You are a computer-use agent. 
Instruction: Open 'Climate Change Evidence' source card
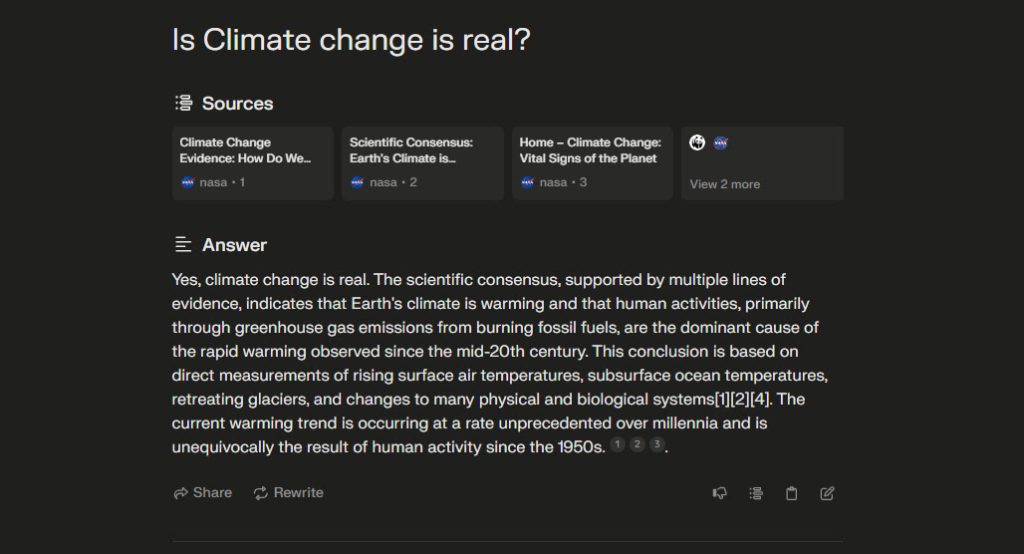(252, 163)
